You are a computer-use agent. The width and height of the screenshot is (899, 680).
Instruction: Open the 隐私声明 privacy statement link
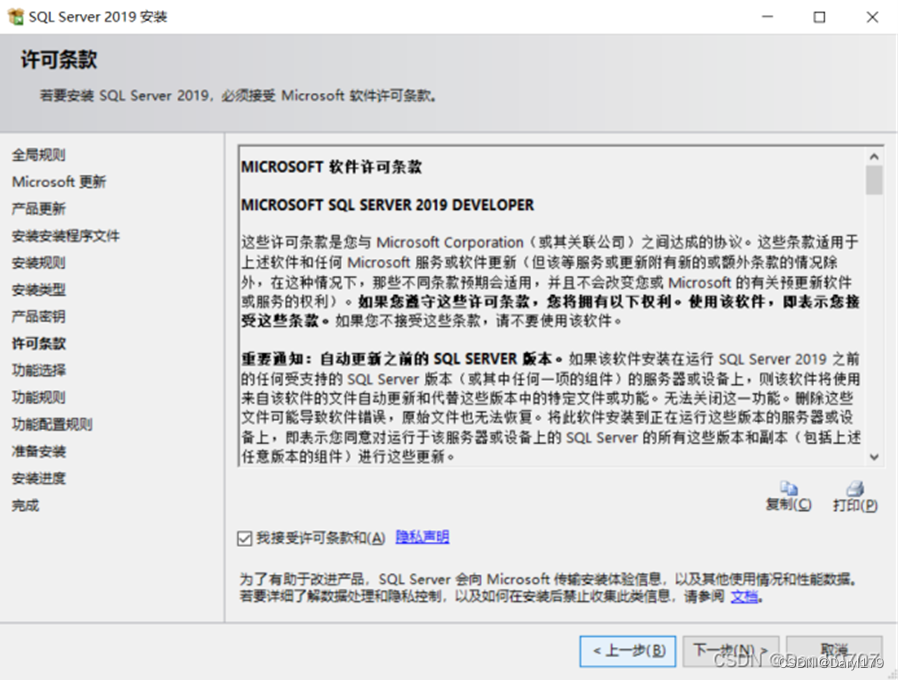tap(423, 537)
